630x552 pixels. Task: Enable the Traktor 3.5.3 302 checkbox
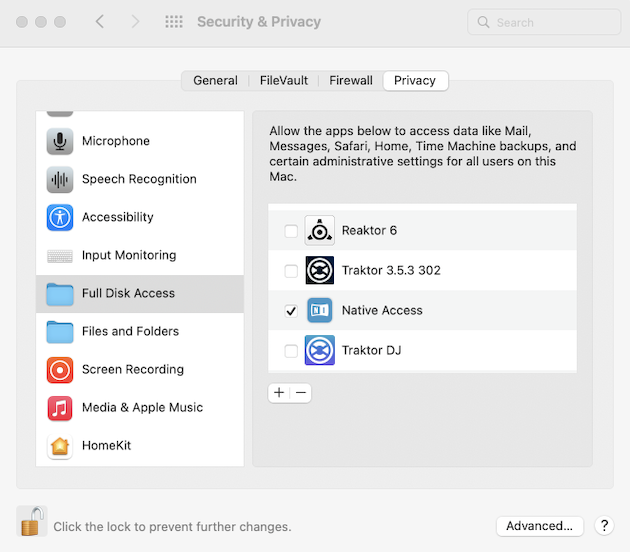pos(291,271)
